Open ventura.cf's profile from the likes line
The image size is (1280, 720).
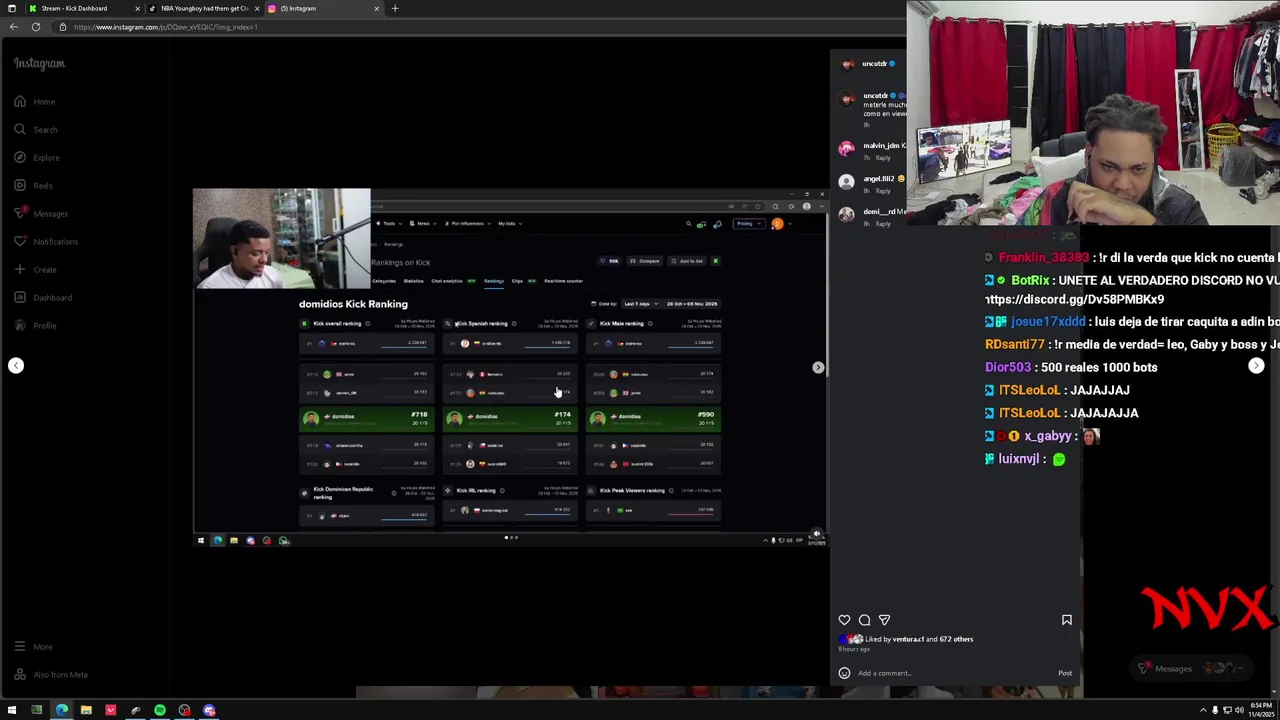[908, 639]
